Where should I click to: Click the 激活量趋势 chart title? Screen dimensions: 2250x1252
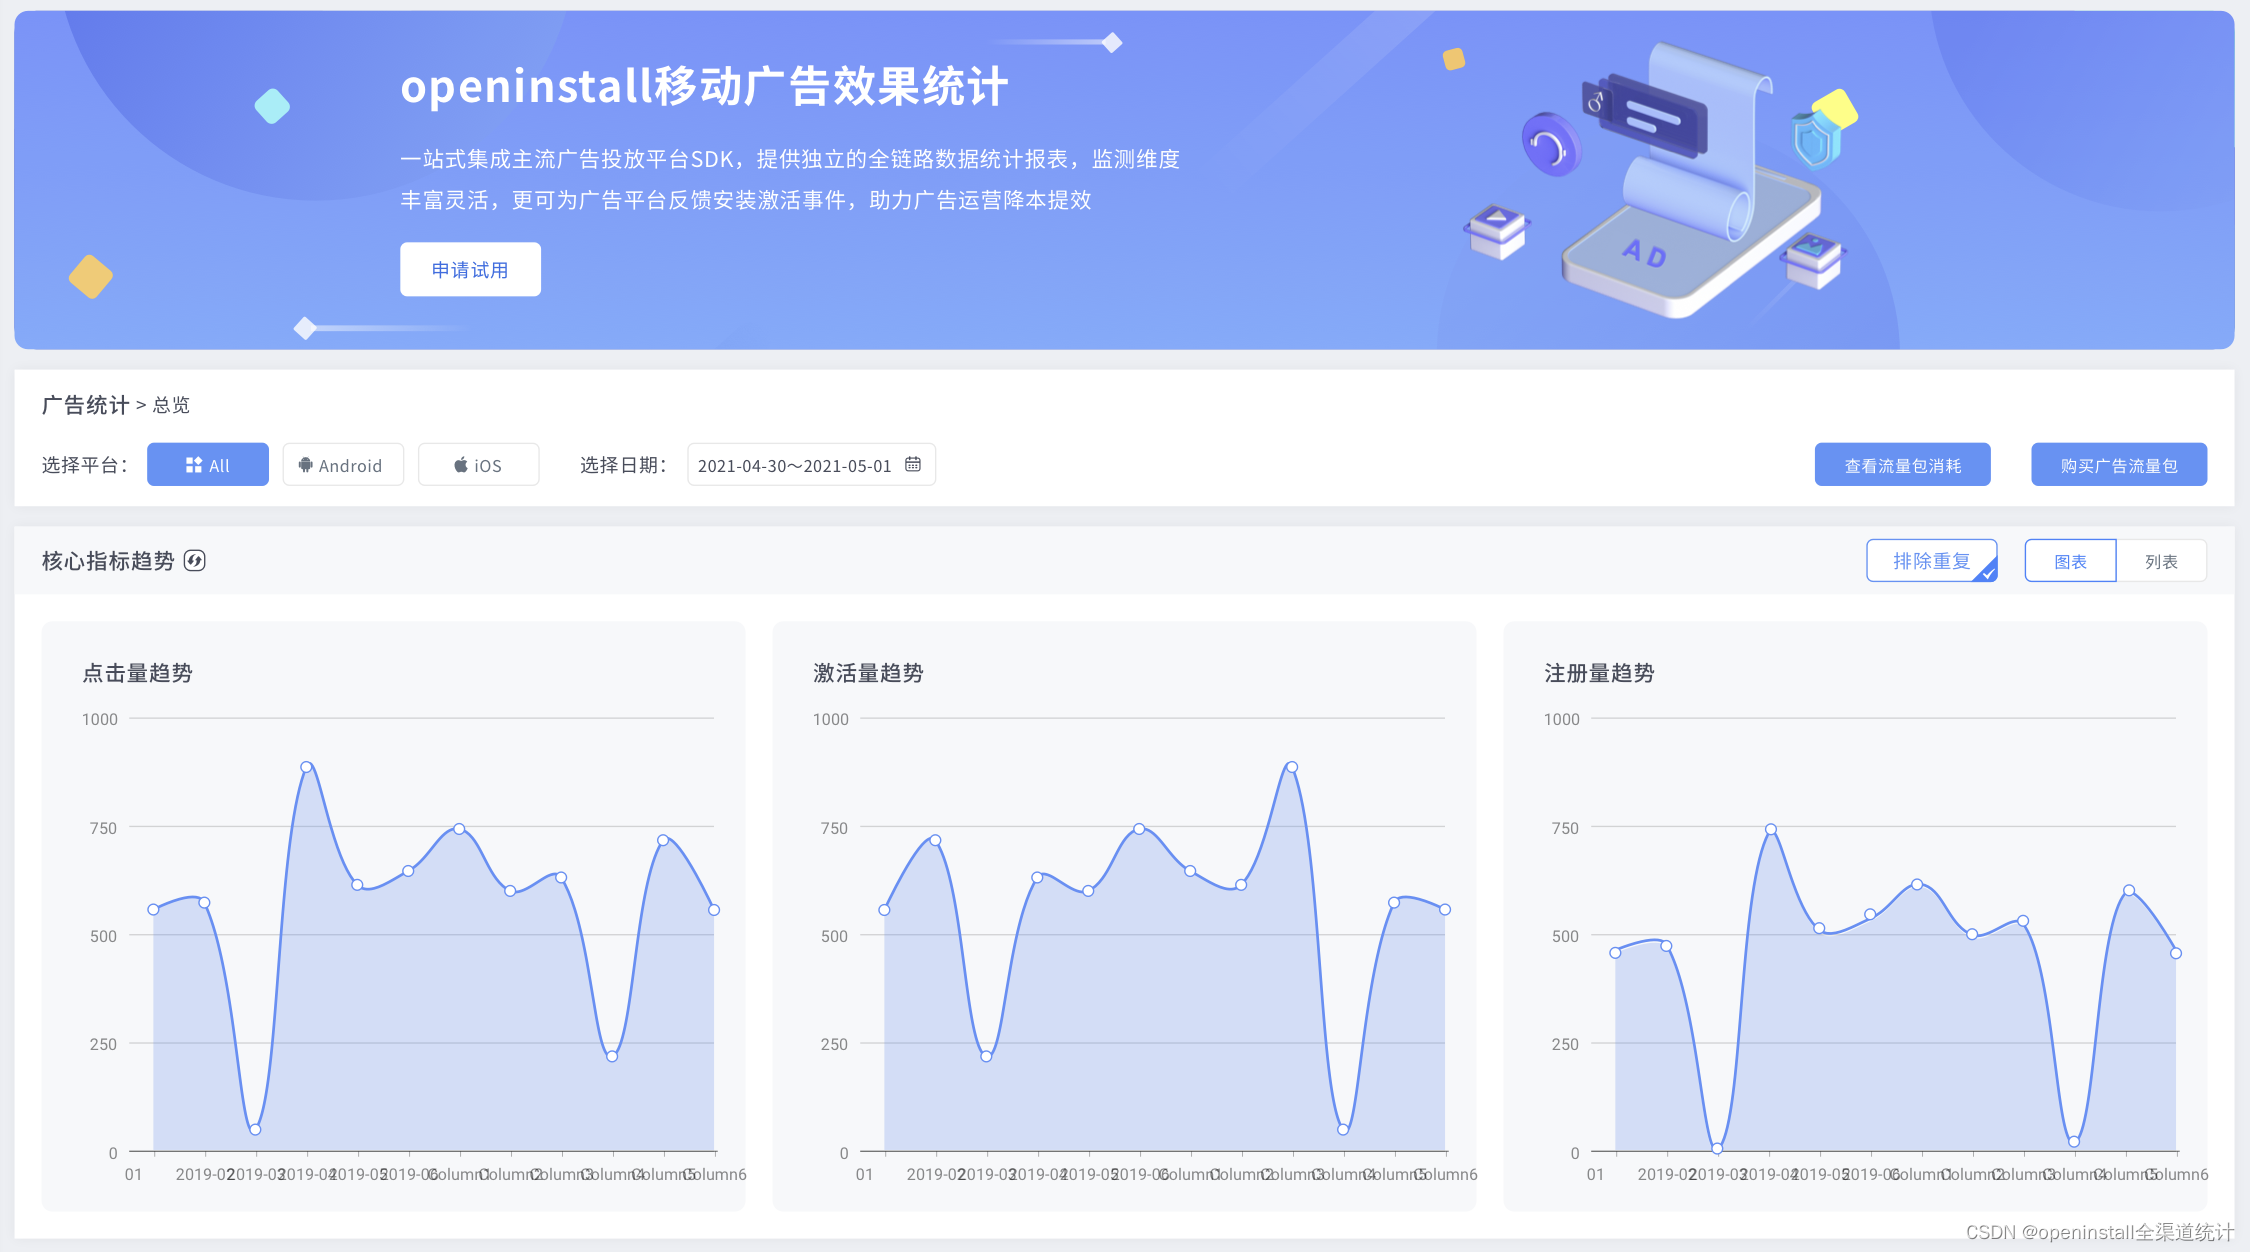[x=868, y=673]
